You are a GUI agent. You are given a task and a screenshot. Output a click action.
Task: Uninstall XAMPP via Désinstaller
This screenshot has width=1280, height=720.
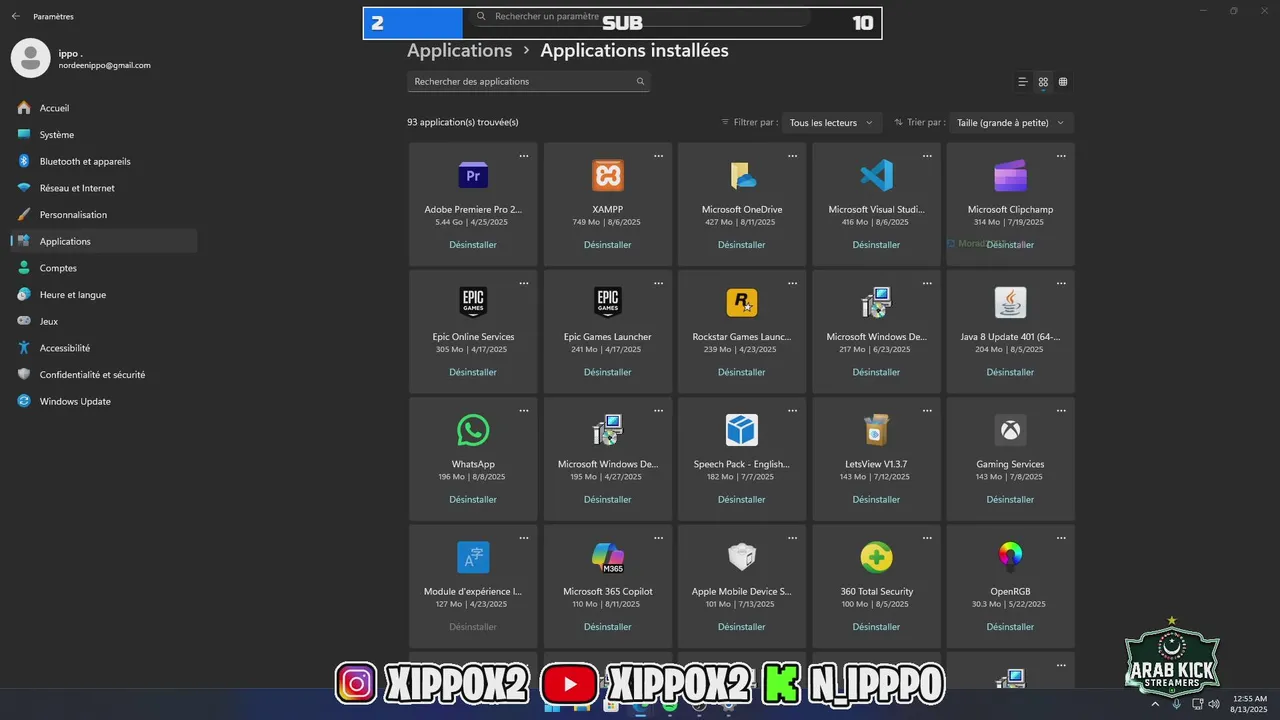pyautogui.click(x=608, y=245)
